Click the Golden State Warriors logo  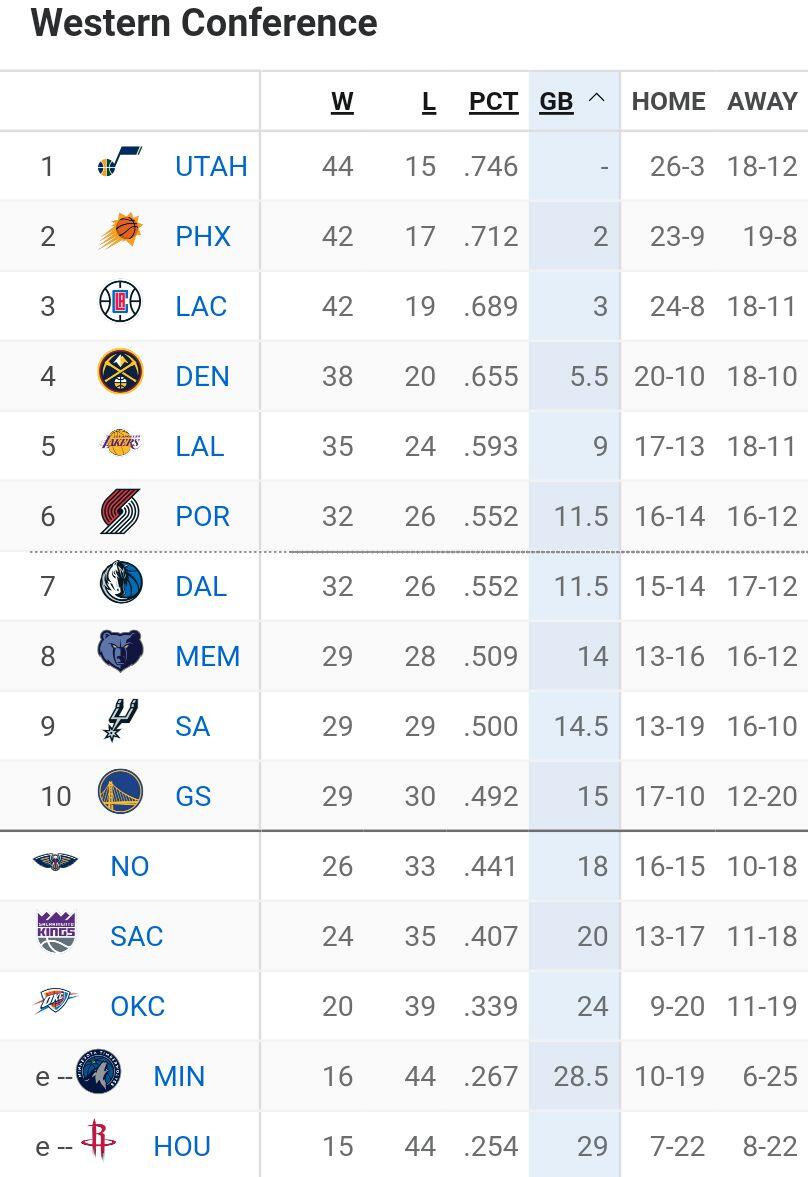pos(120,793)
